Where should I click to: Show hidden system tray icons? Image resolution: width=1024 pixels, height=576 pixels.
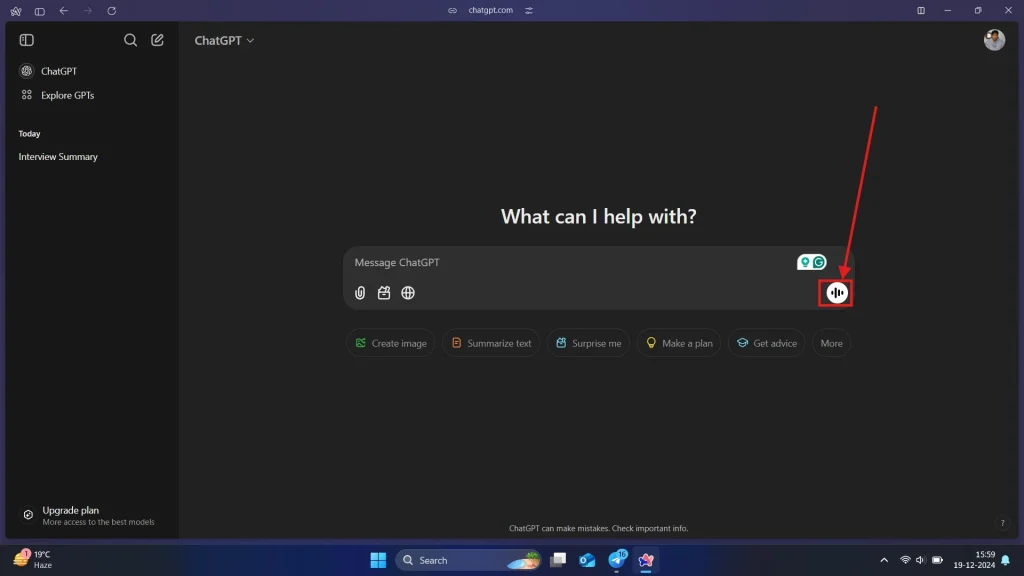tap(884, 560)
